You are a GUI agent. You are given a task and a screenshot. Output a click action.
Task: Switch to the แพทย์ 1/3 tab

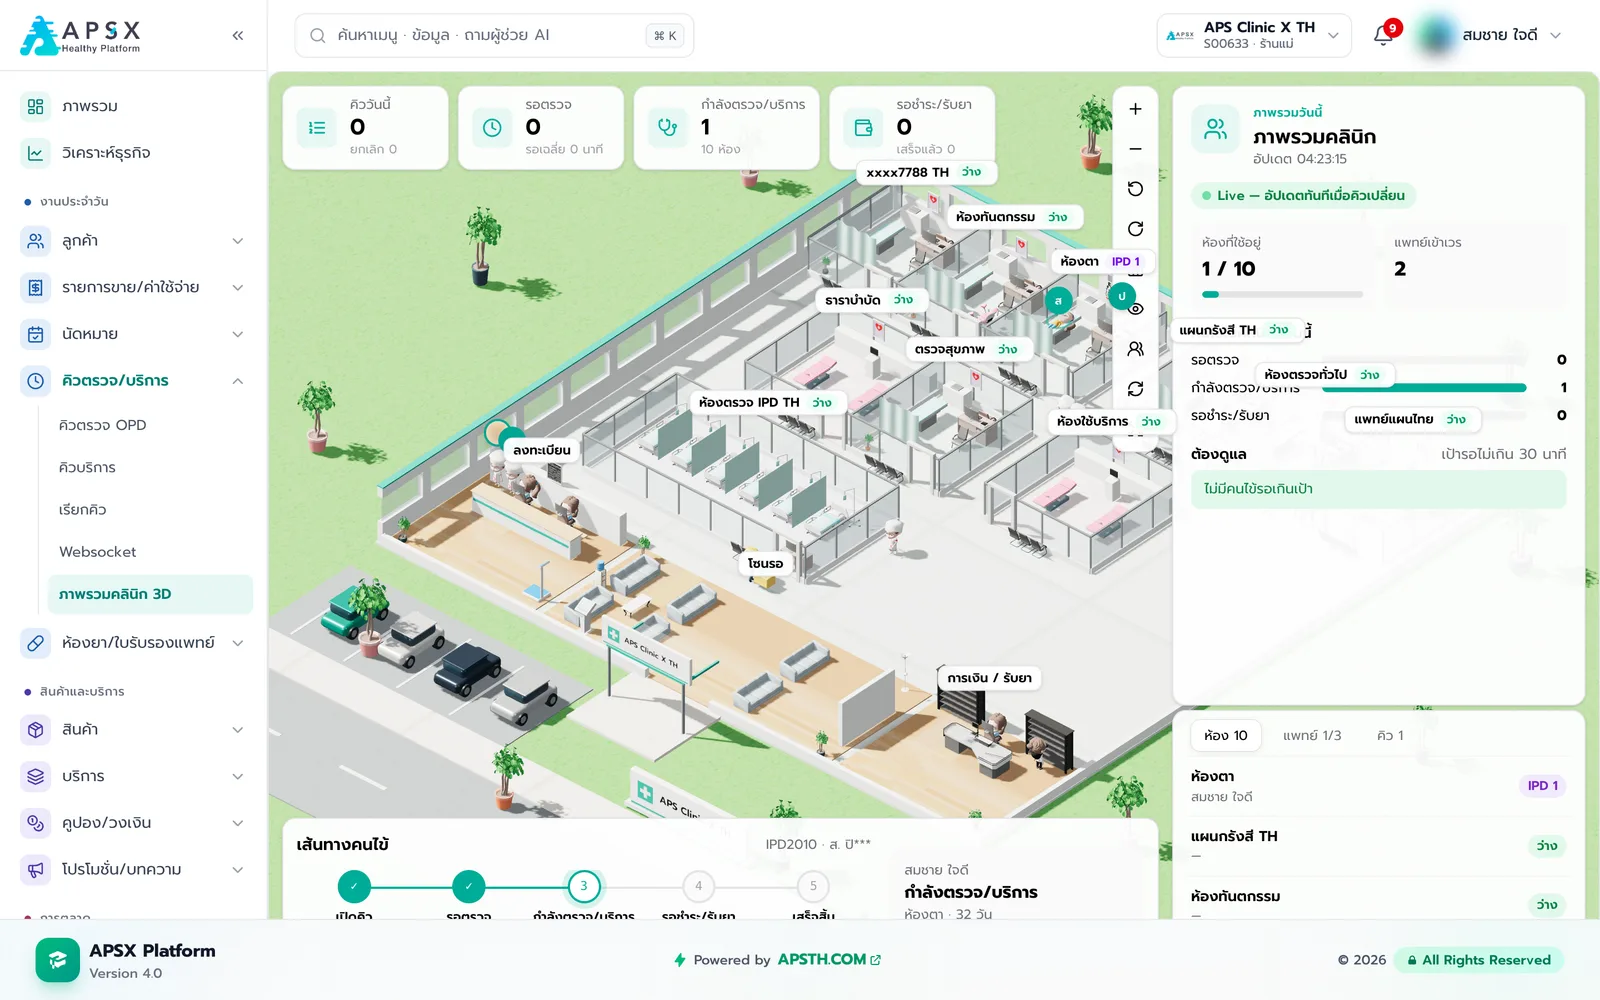pos(1312,735)
